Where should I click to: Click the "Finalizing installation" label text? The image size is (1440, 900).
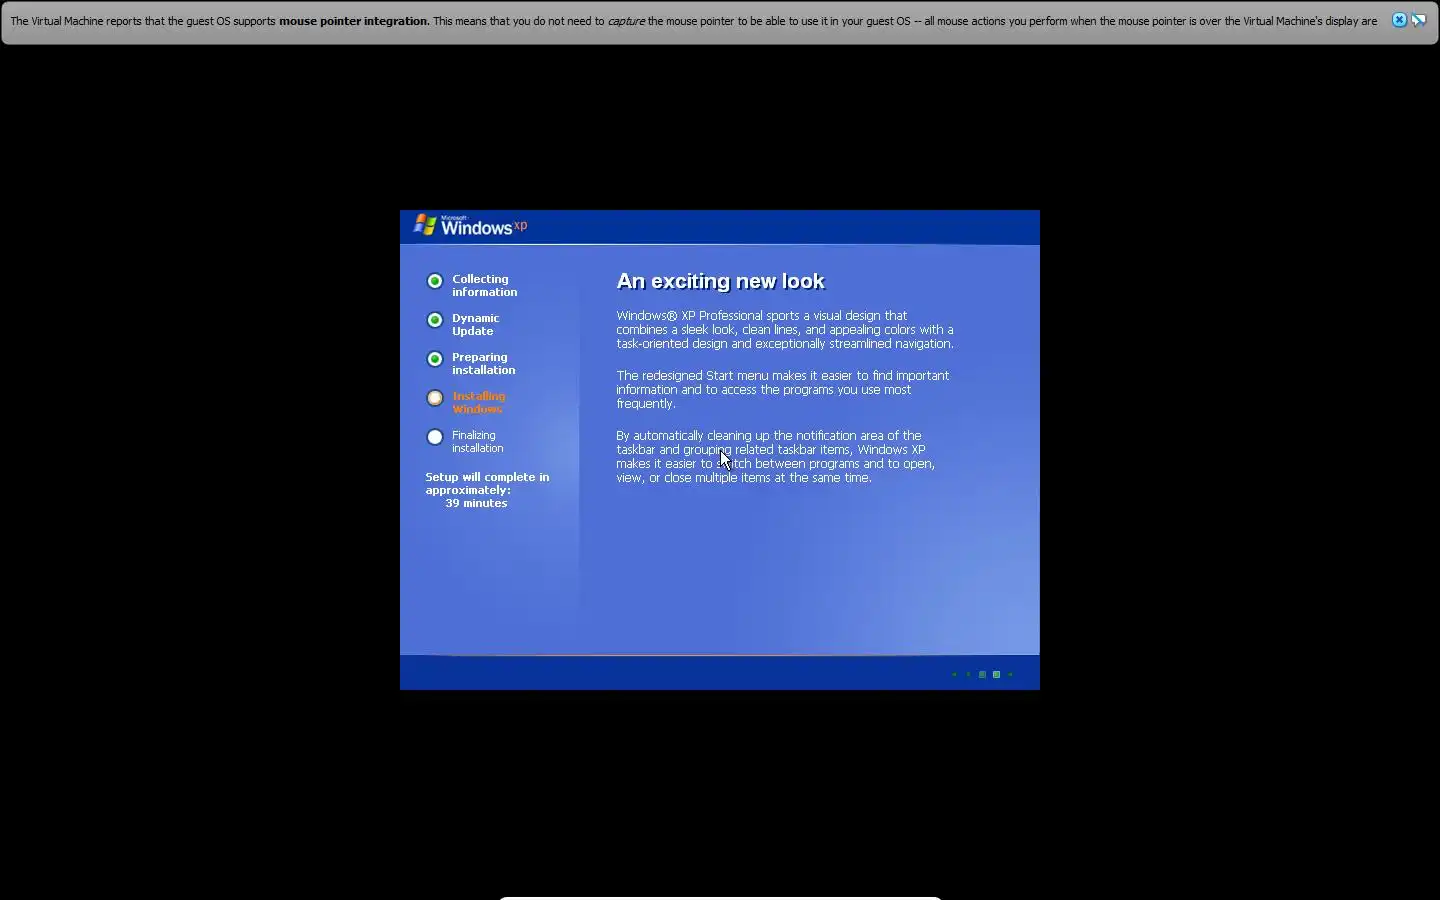point(478,442)
